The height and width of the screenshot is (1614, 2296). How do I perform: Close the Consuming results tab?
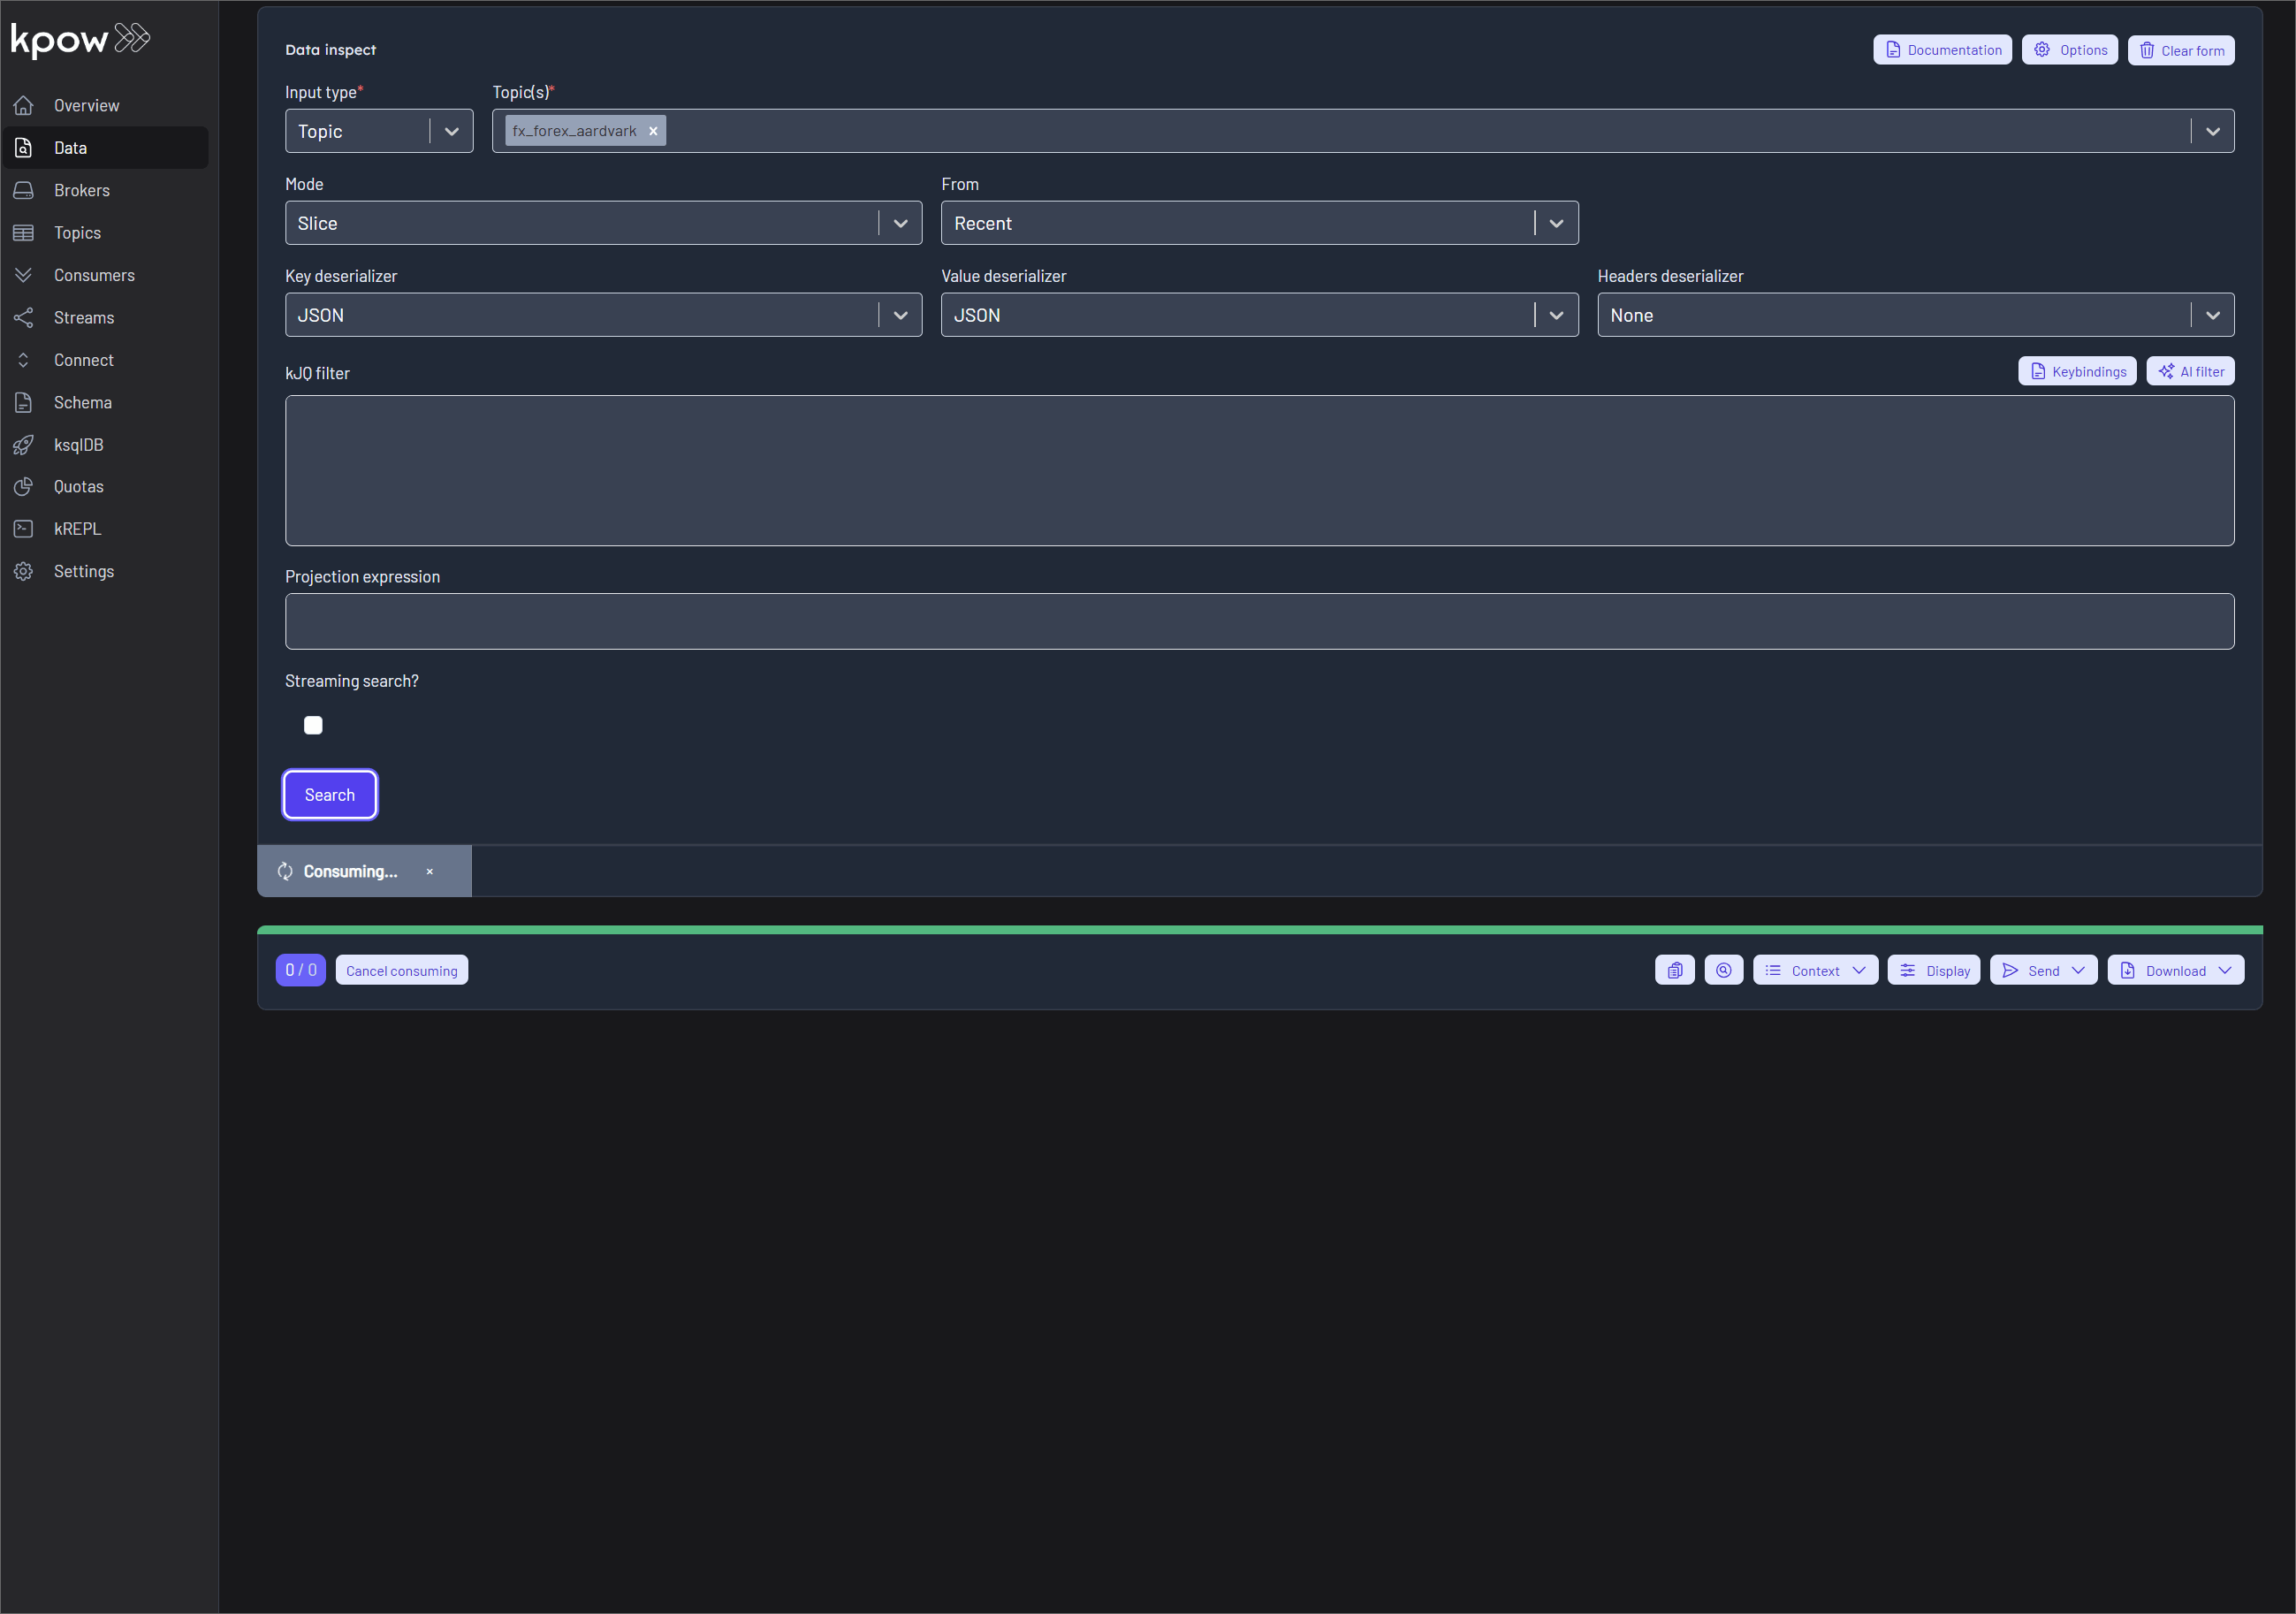(430, 871)
